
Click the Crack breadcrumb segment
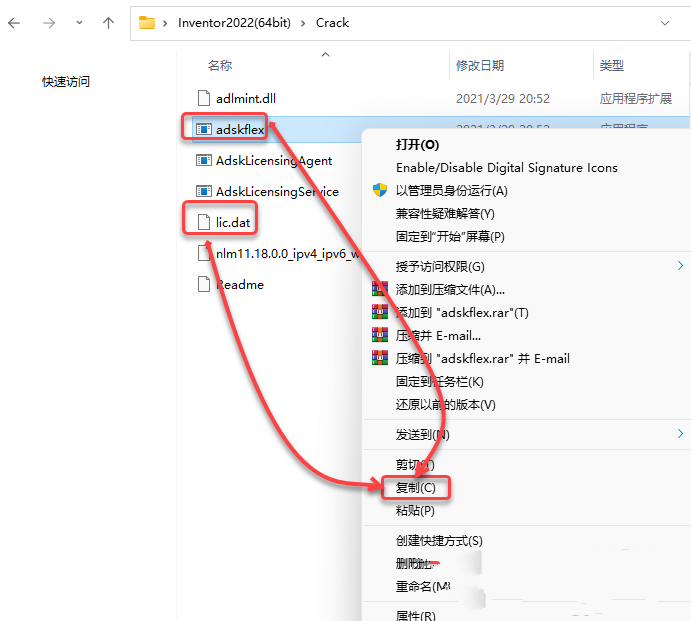332,22
